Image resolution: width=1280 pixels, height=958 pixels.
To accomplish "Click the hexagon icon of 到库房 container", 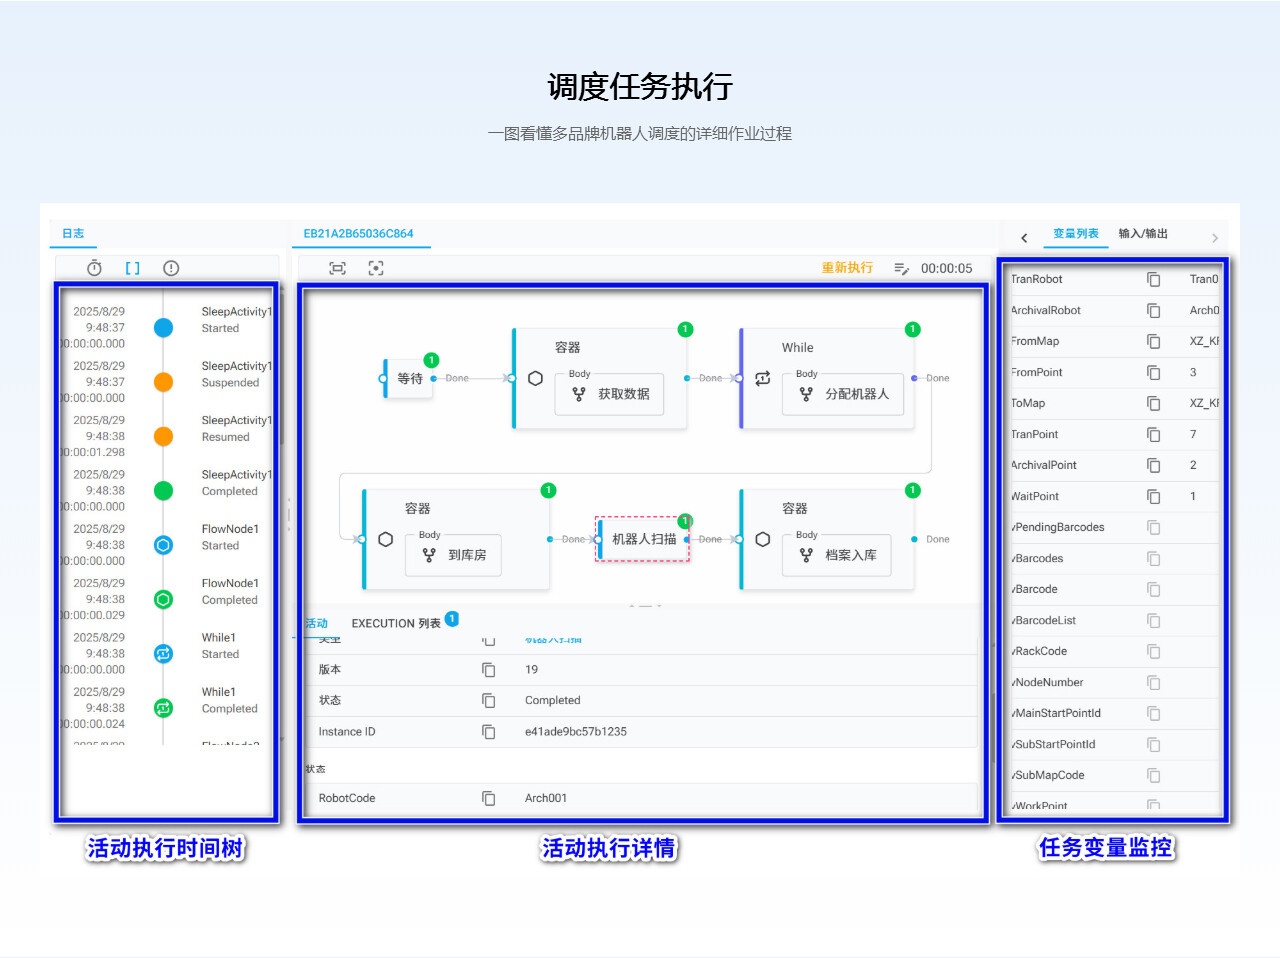I will coord(386,539).
